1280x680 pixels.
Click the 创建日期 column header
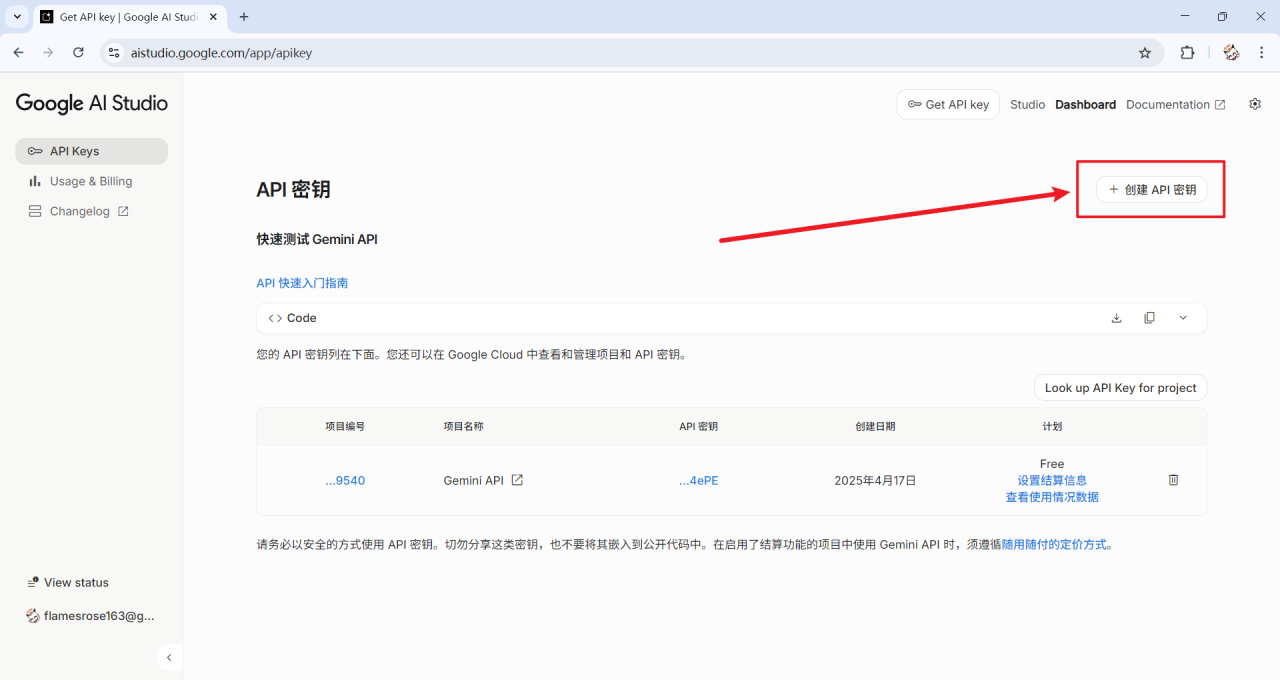(x=875, y=426)
